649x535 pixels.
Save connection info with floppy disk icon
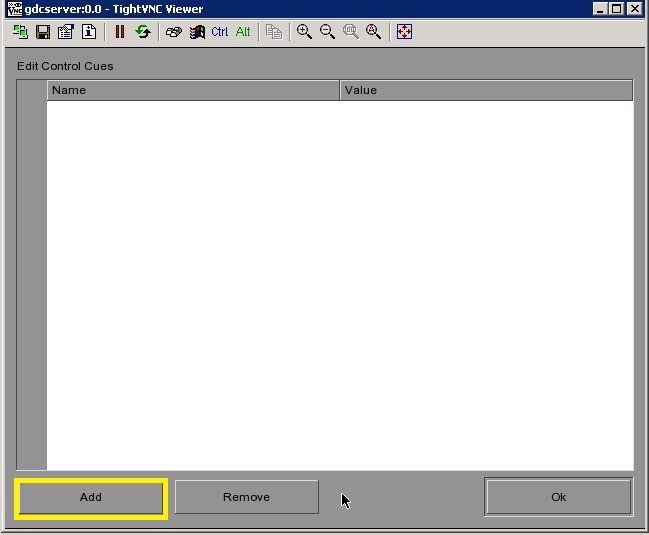pyautogui.click(x=43, y=32)
